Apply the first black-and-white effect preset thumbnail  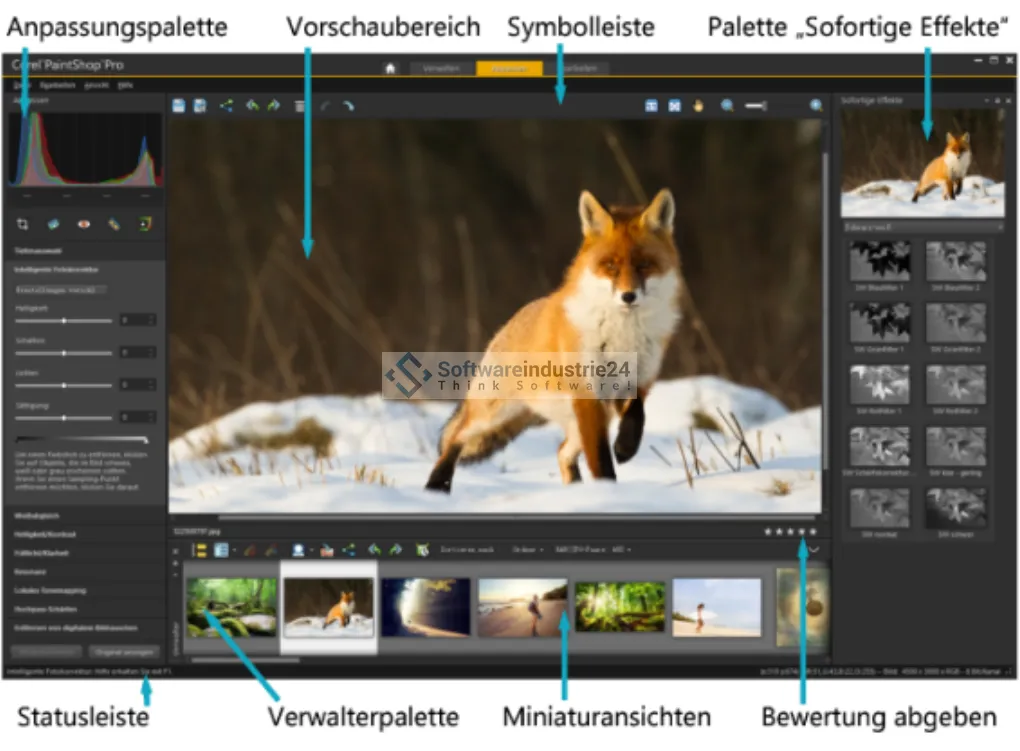tap(879, 262)
